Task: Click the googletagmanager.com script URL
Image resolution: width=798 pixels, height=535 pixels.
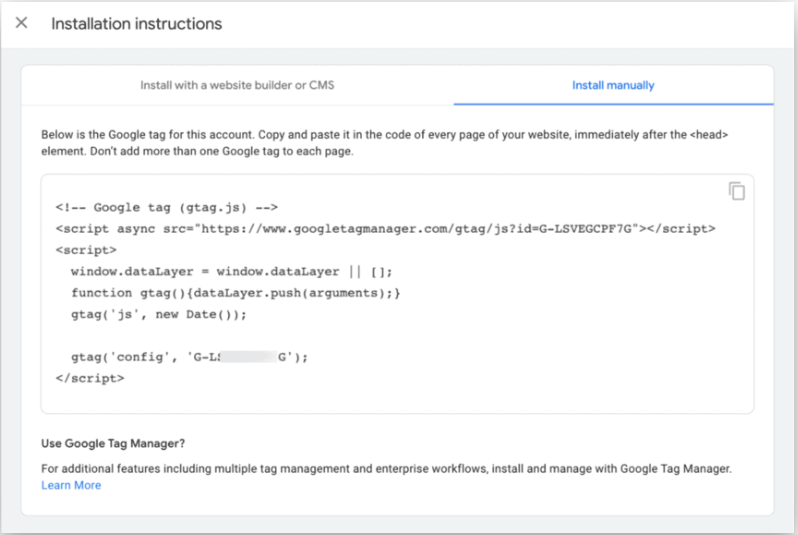Action: pyautogui.click(x=416, y=229)
